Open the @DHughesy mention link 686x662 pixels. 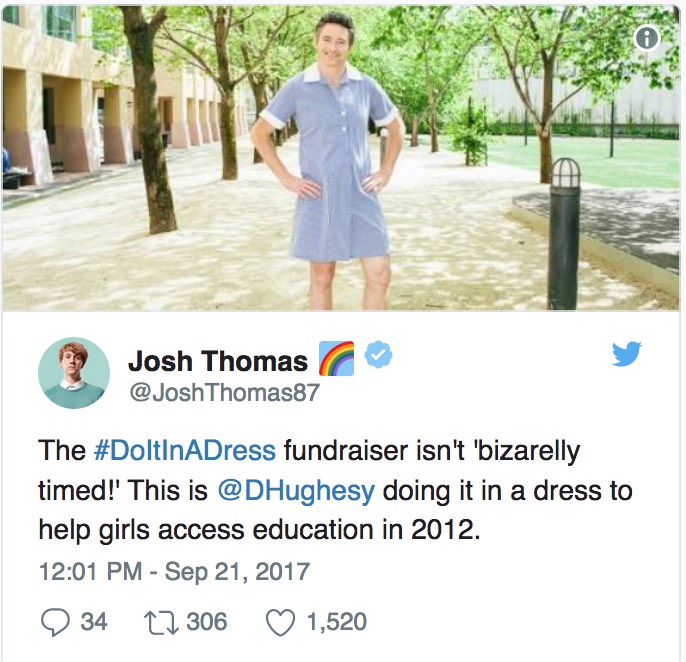(296, 490)
